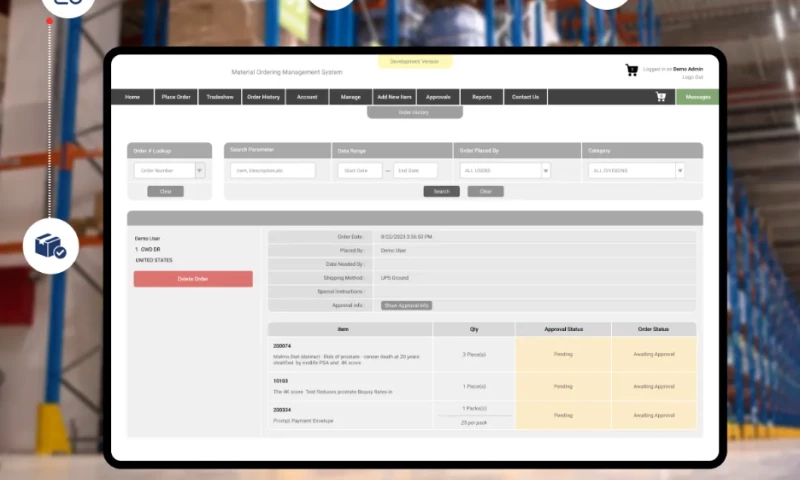This screenshot has height=480, width=800.
Task: Click the Start Date field
Action: (360, 170)
